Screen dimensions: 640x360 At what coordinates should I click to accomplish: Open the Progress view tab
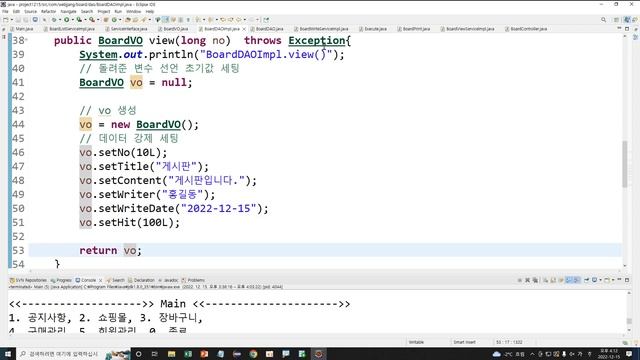[x=61, y=280]
